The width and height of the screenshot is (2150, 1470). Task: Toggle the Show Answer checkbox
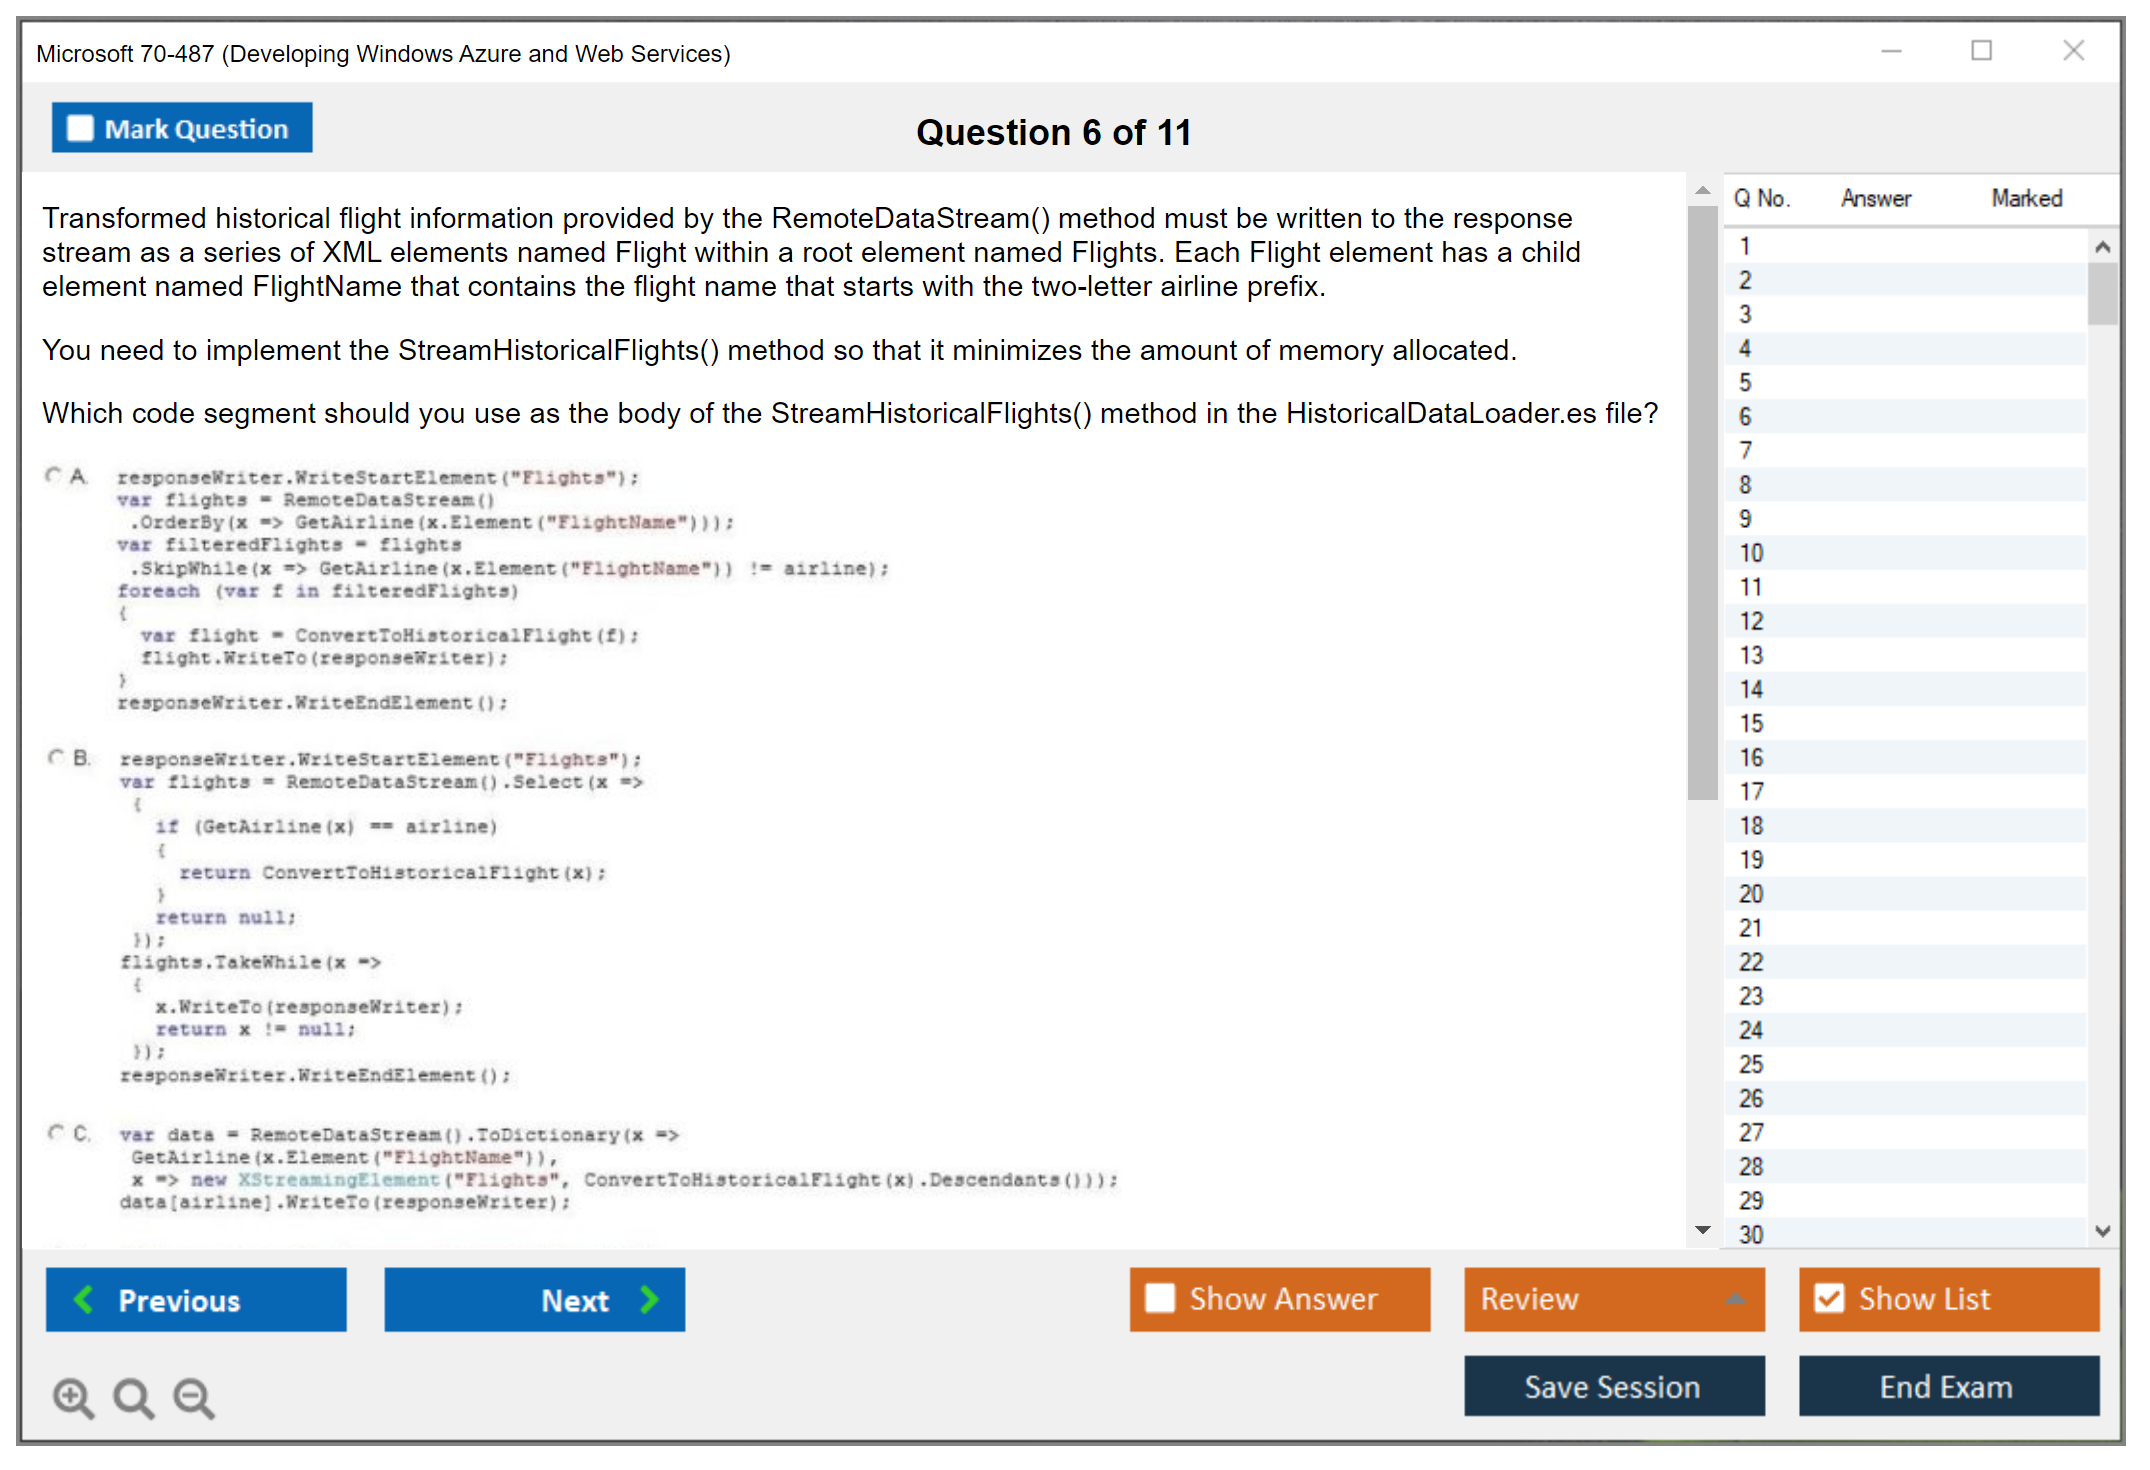pos(1160,1298)
